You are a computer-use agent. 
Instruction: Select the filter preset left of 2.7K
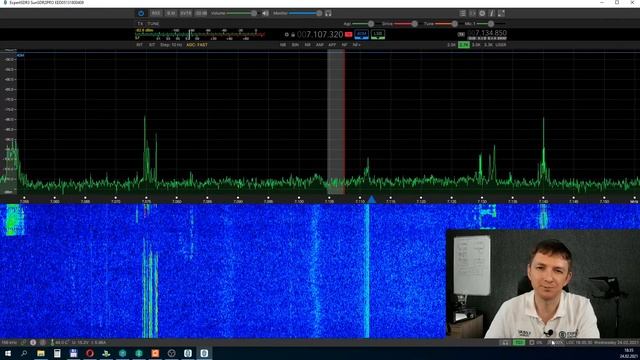pyautogui.click(x=451, y=45)
